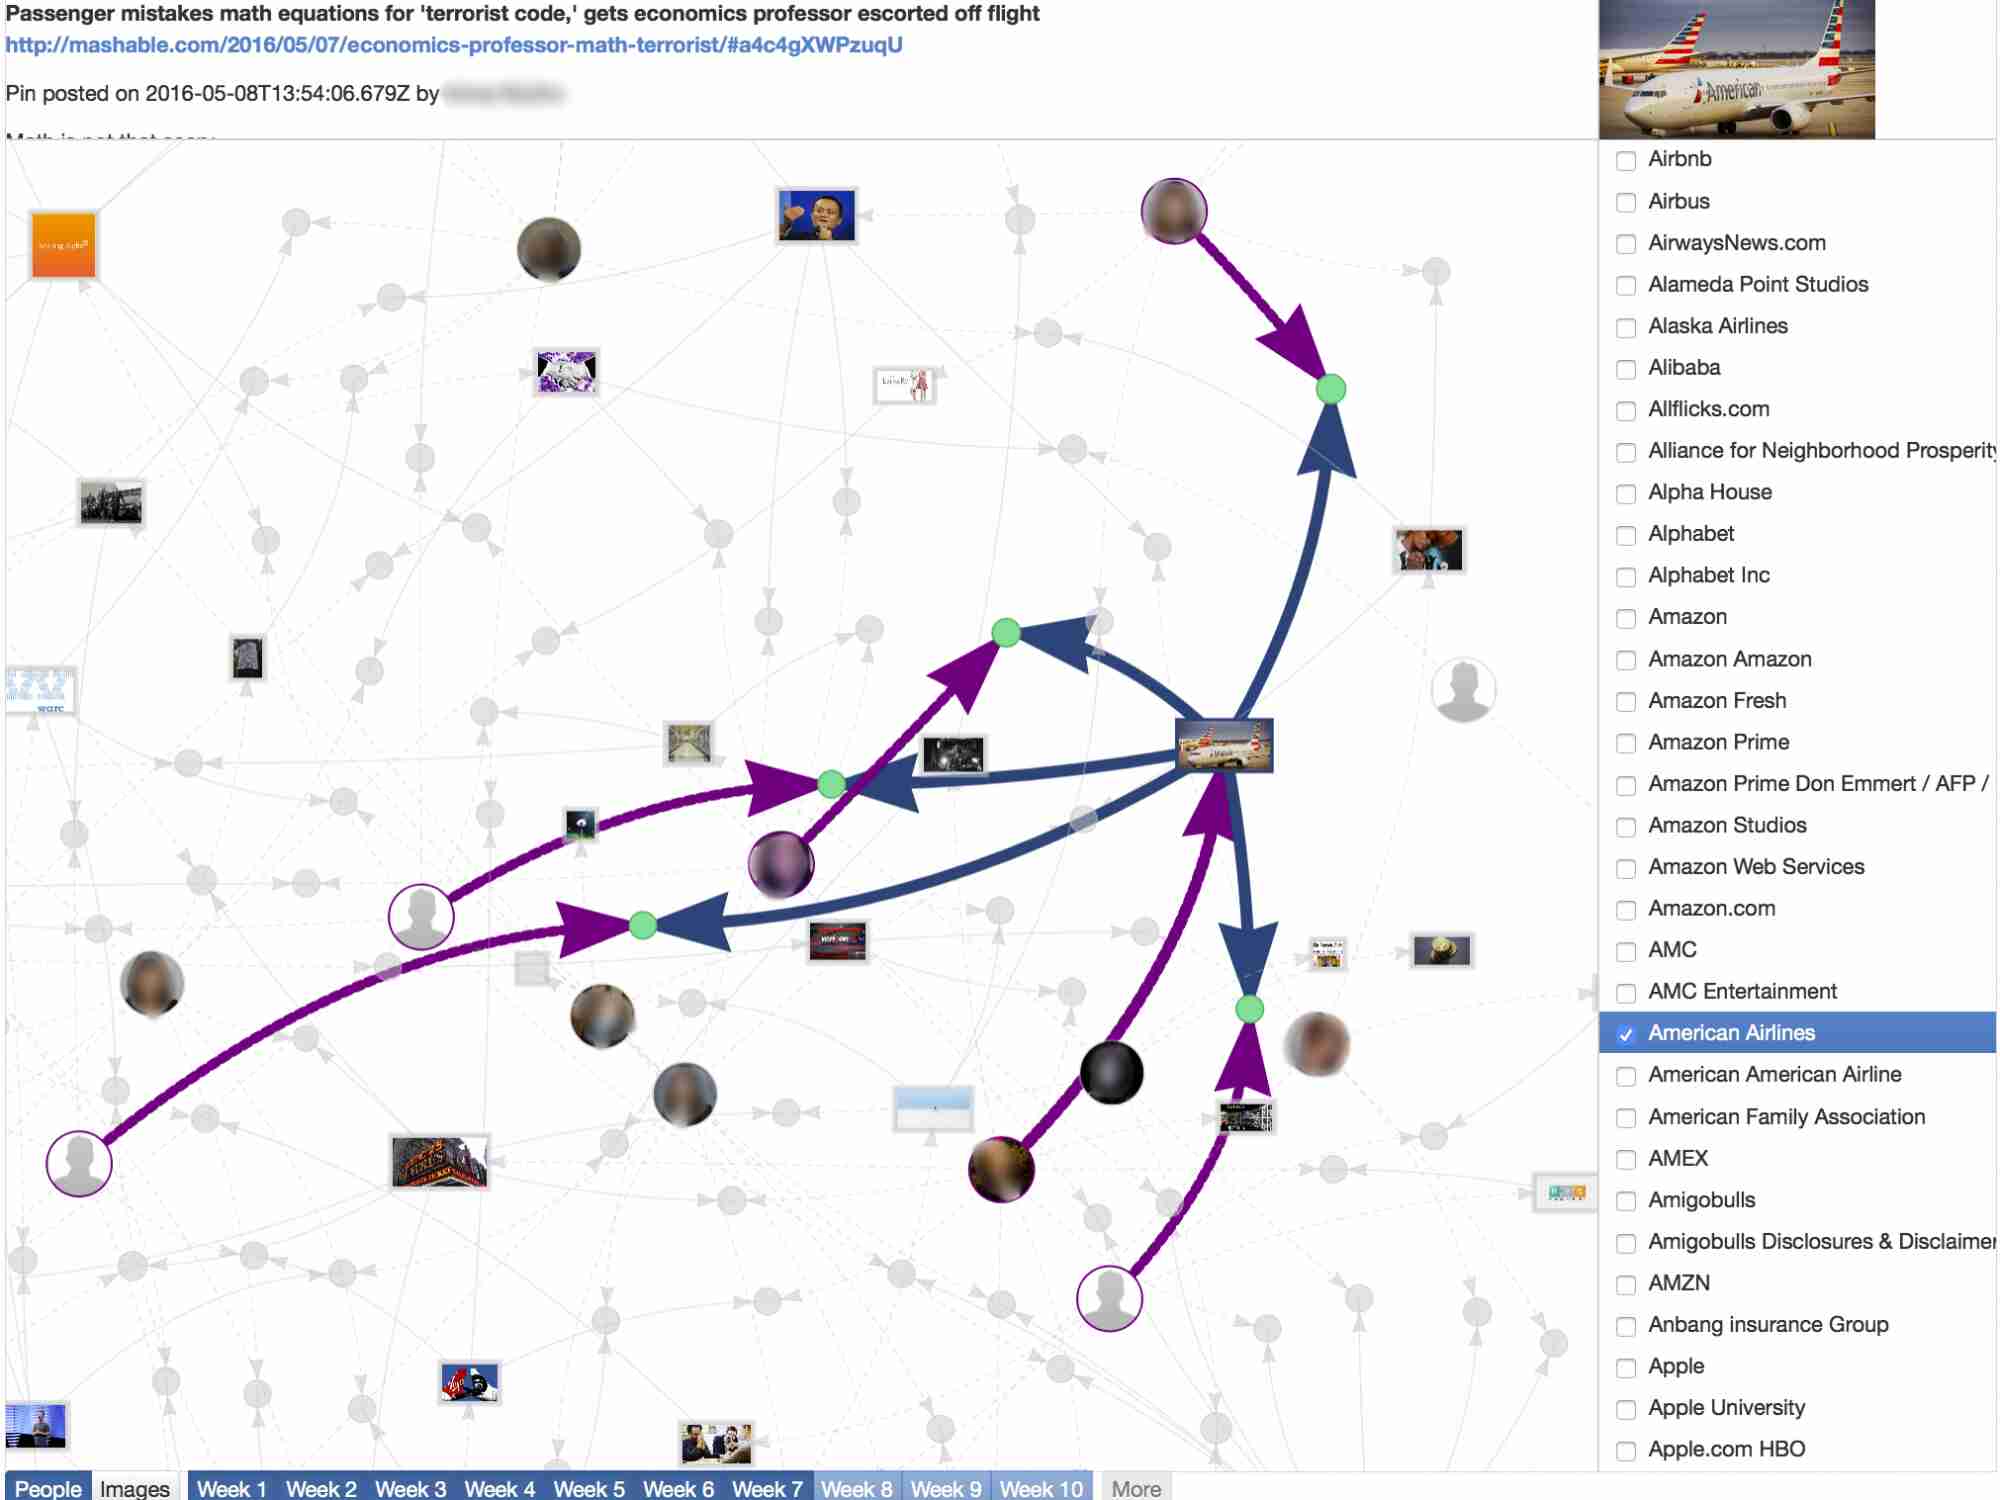Click the theater marquee image node

tap(439, 1161)
